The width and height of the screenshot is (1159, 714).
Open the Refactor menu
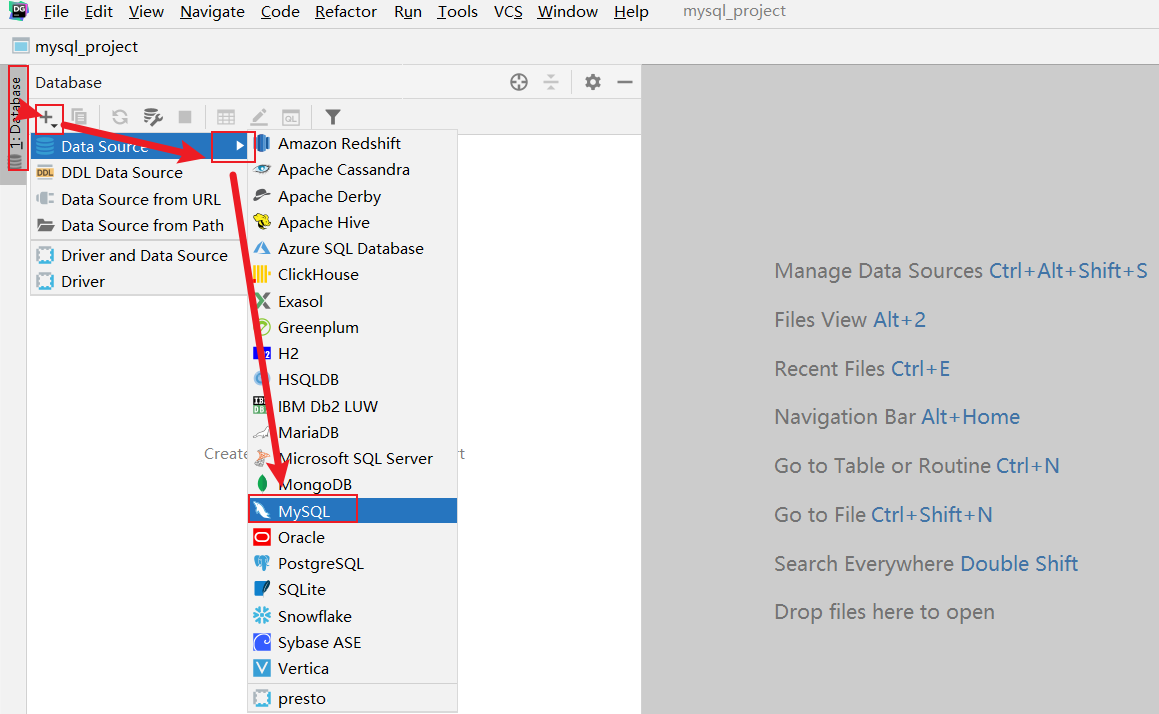tap(345, 12)
